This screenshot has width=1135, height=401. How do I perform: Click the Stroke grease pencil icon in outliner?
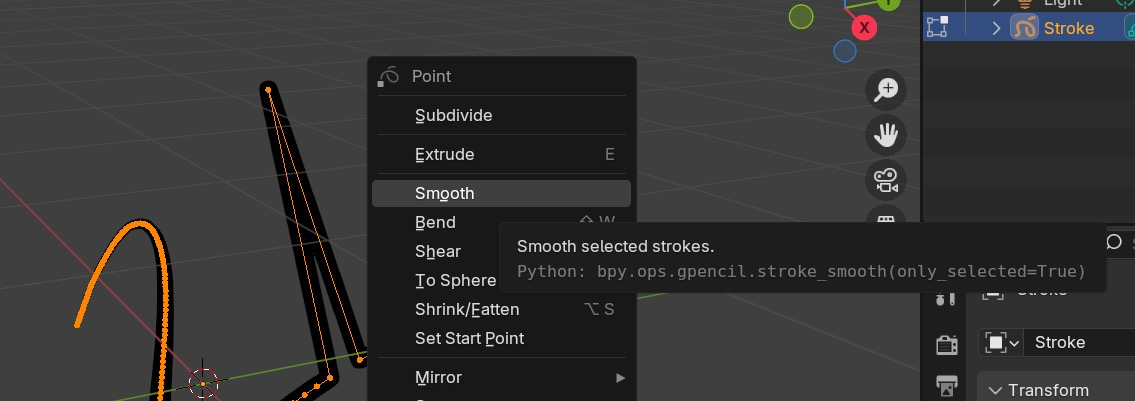tap(1024, 28)
